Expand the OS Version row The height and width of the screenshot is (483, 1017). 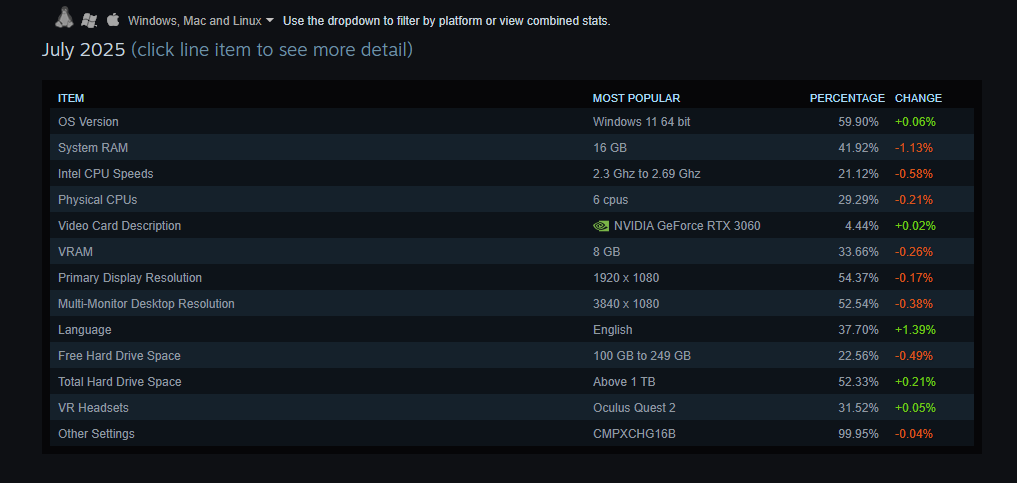tap(512, 121)
